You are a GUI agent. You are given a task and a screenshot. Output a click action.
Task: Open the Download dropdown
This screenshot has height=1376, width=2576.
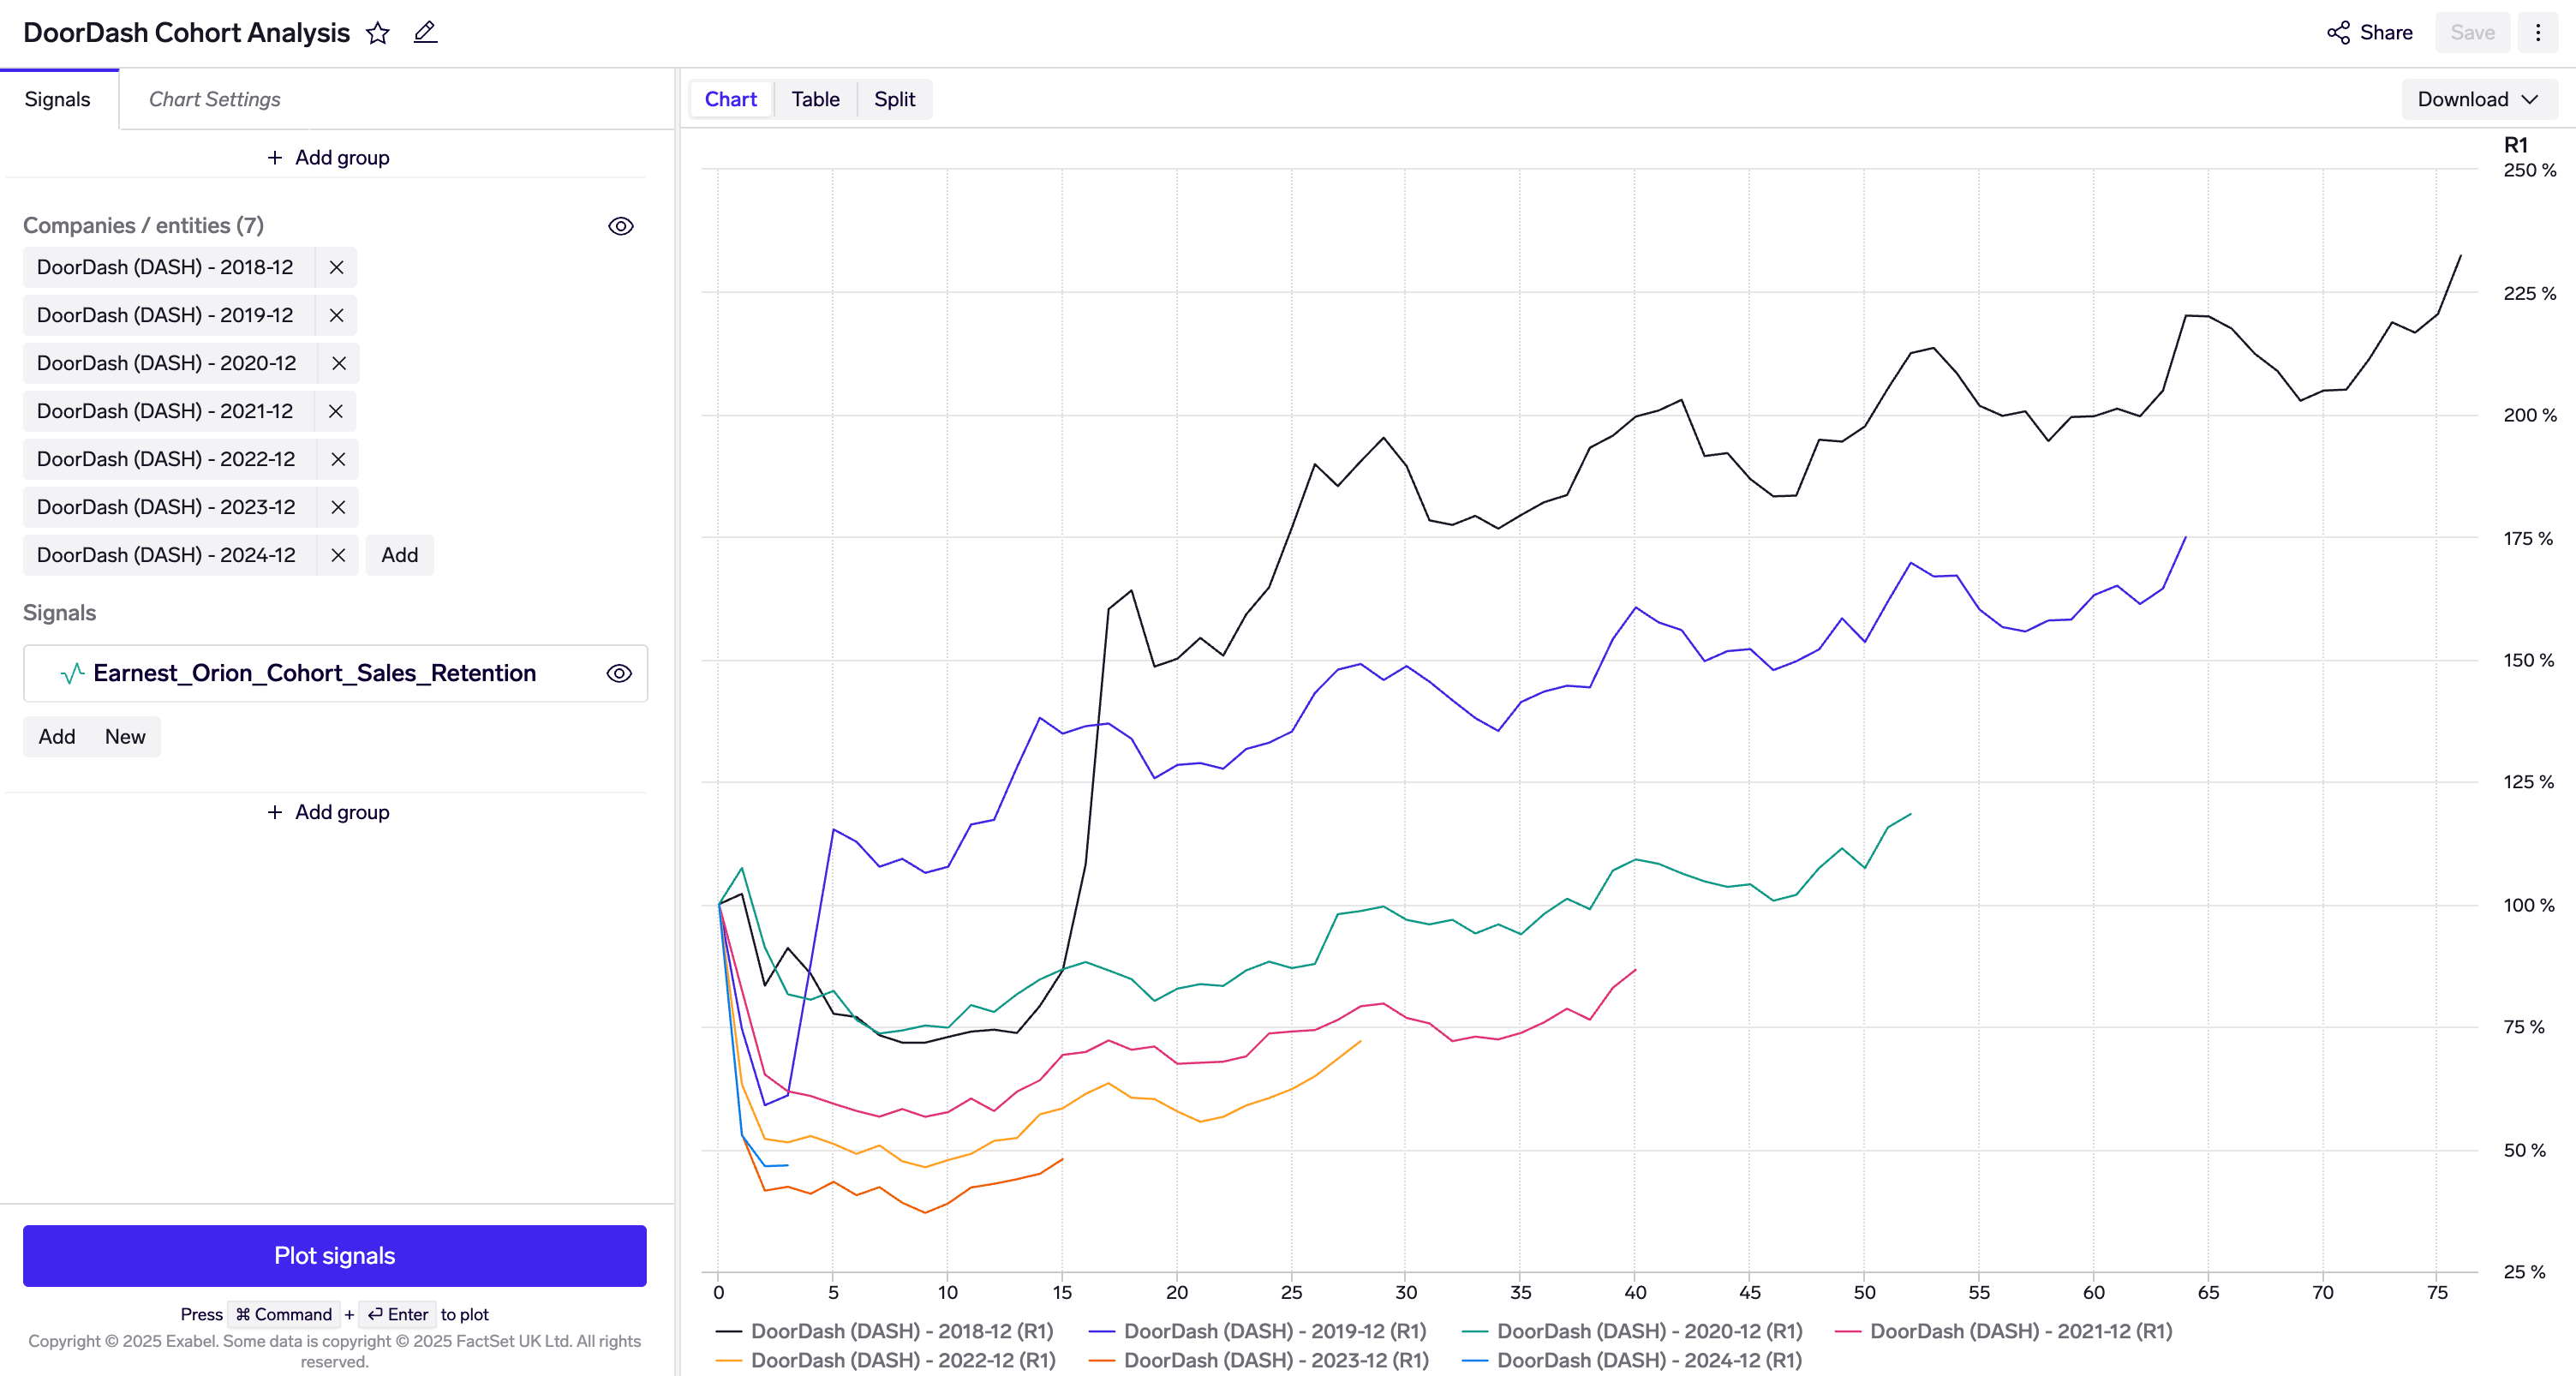point(2478,99)
